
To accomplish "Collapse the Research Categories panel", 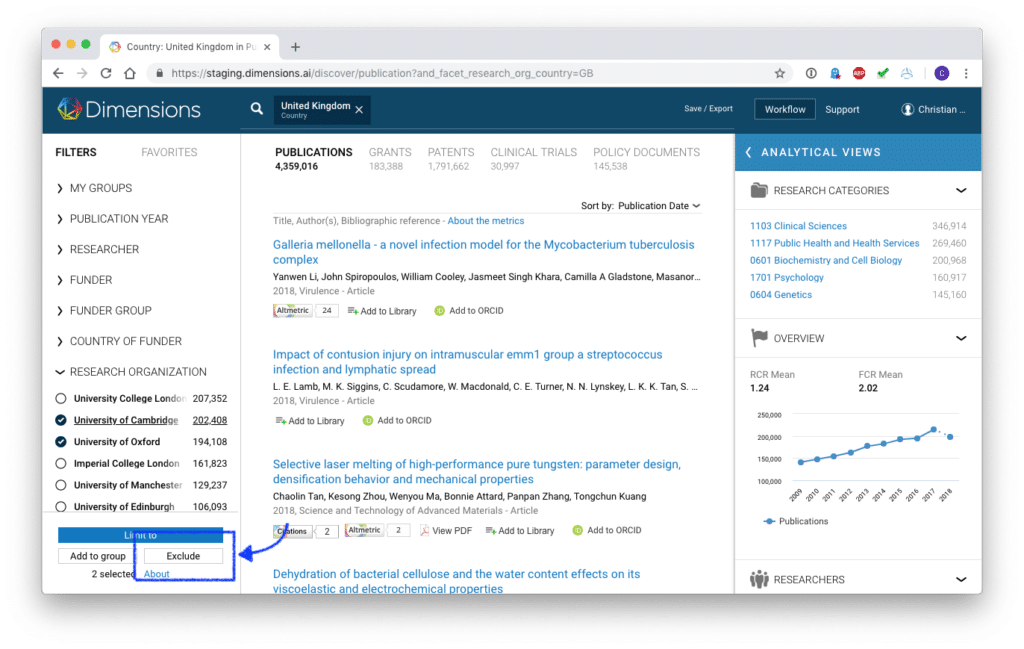I will [961, 190].
